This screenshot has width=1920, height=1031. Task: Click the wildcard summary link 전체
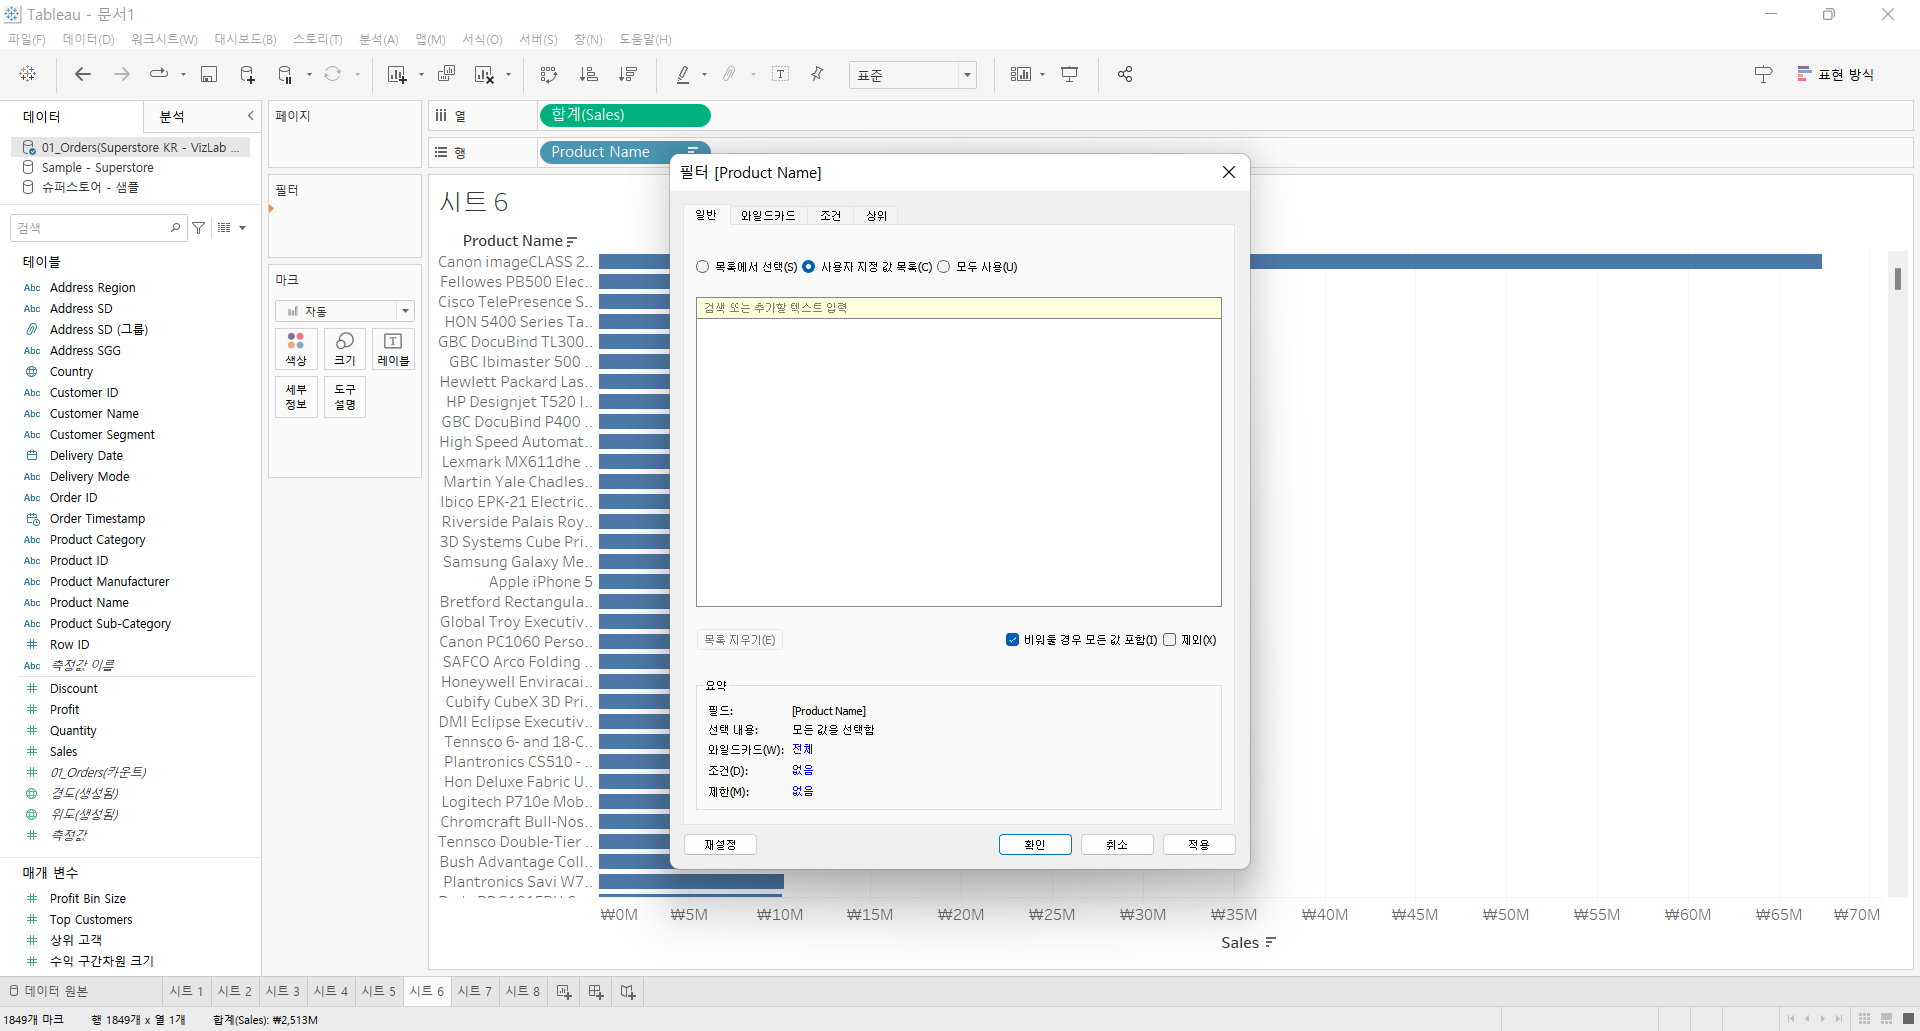[x=802, y=749]
